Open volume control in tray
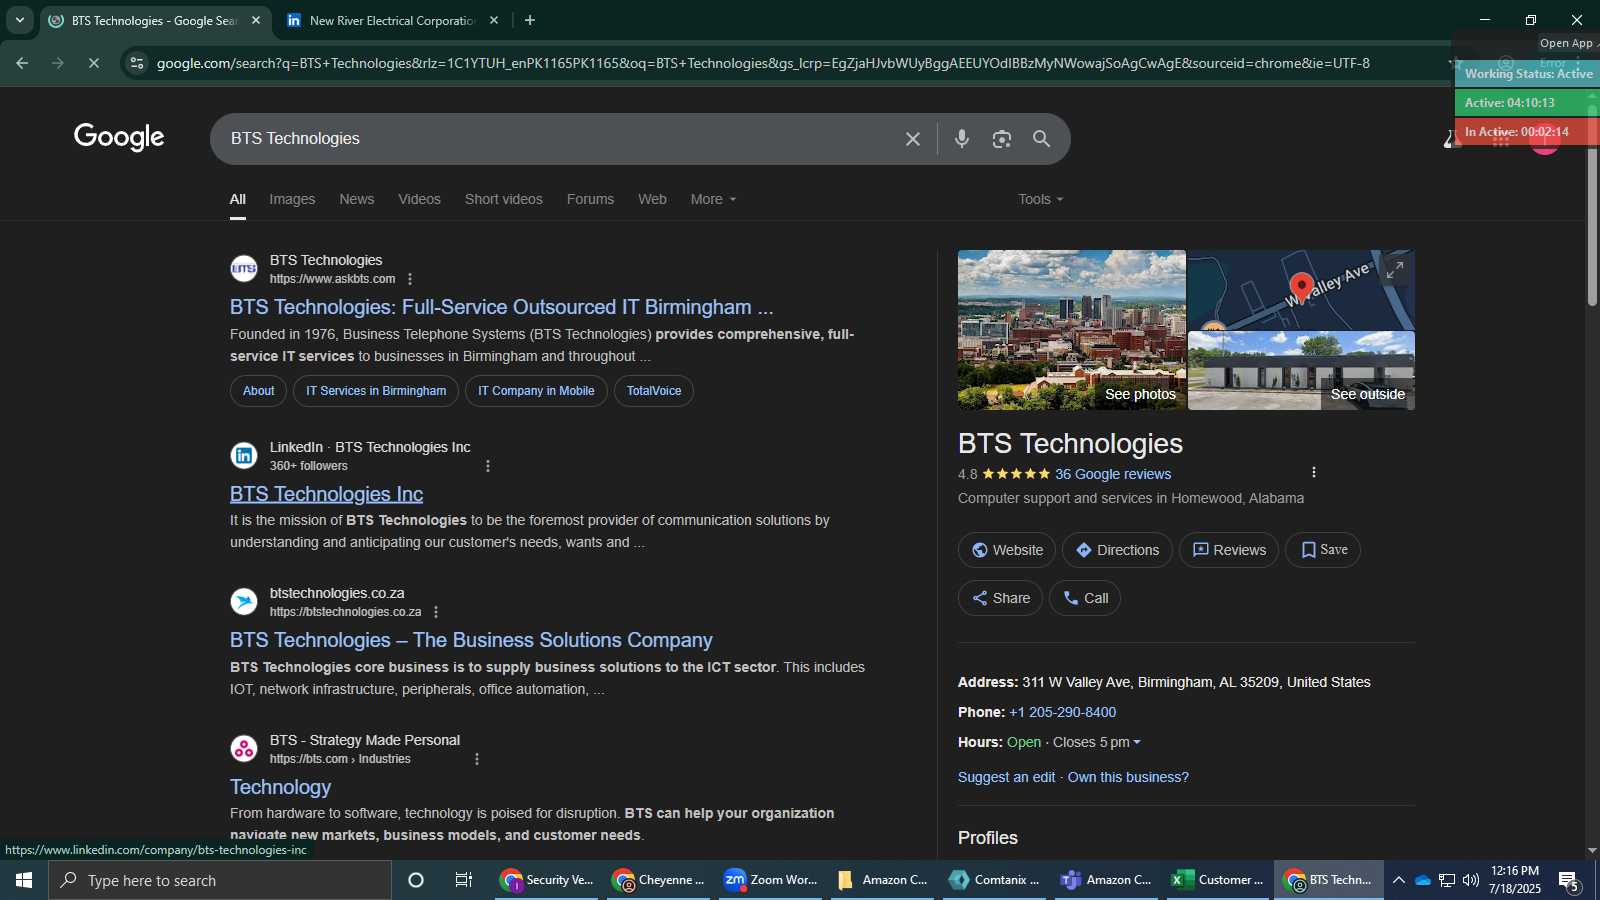This screenshot has height=900, width=1600. point(1471,880)
